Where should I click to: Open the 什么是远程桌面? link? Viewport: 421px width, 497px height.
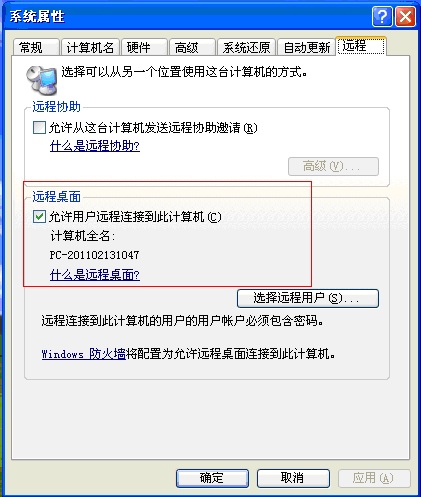[x=95, y=275]
